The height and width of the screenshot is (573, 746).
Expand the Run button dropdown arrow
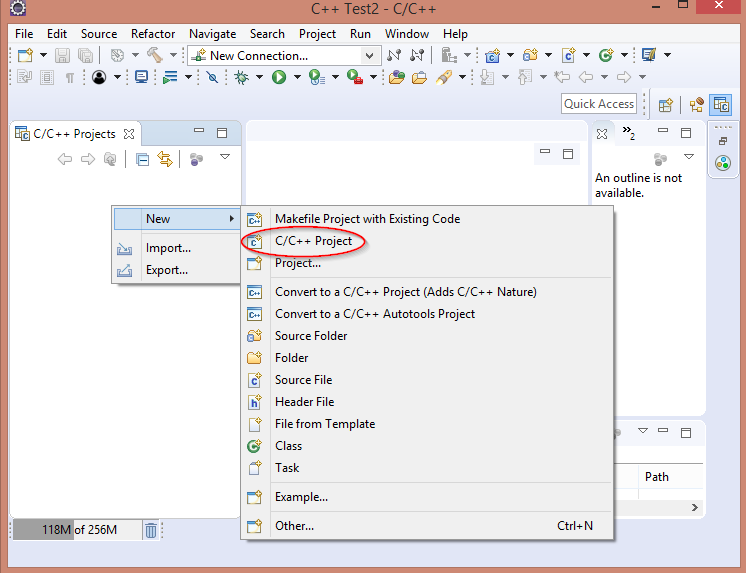coord(297,77)
